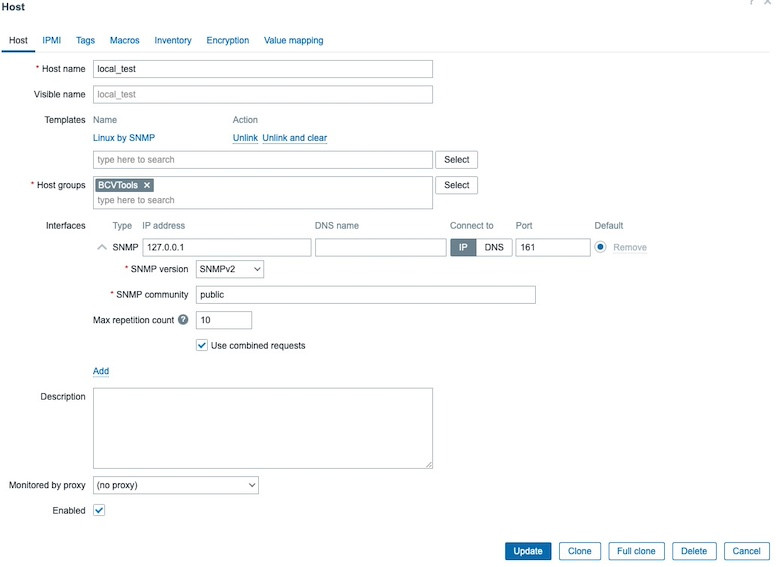Click Select button beside Host groups

point(456,185)
